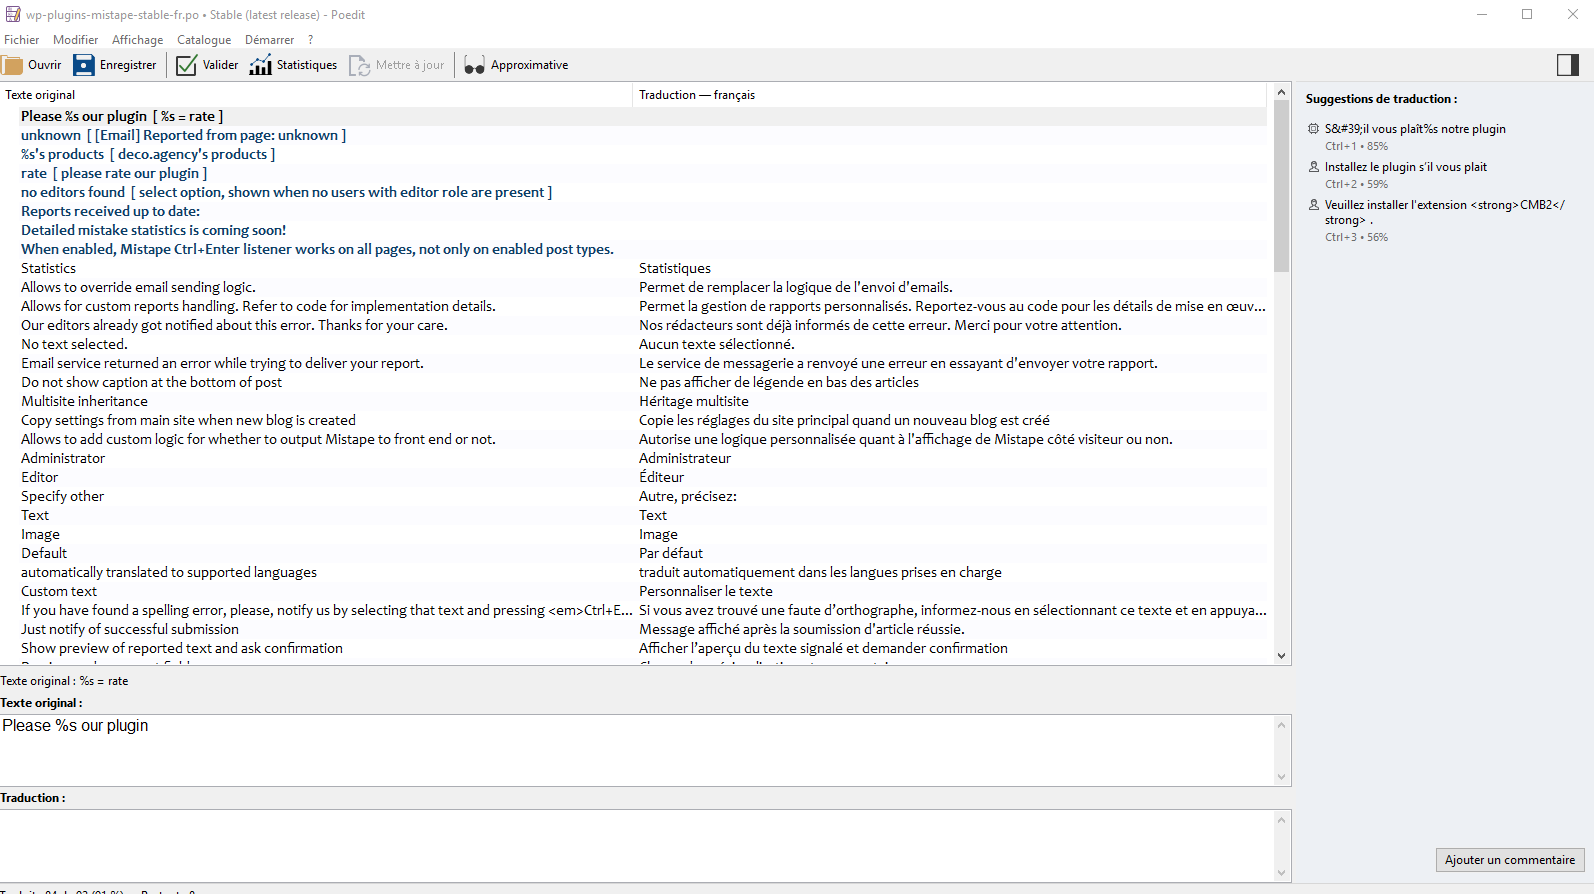
Task: Show the Statistiques chart icon
Action: click(260, 65)
